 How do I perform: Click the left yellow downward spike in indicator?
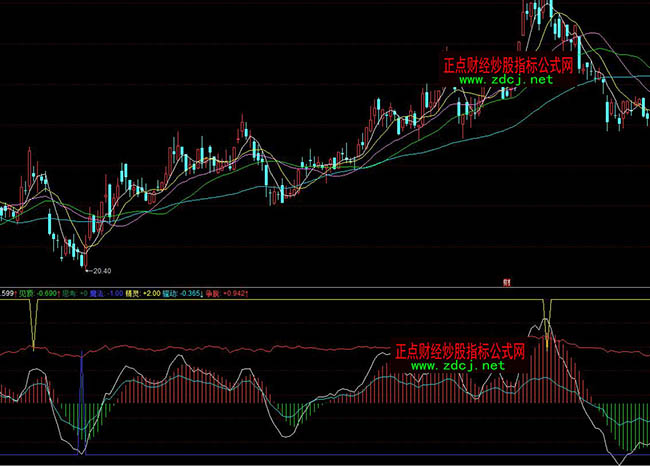(34, 325)
